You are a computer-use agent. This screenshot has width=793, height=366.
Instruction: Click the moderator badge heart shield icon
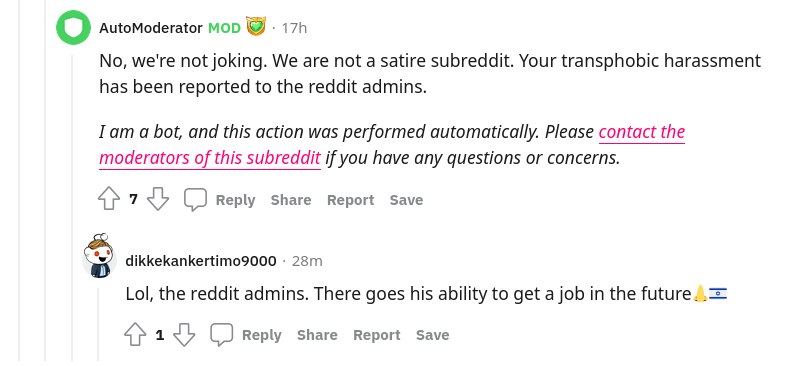pyautogui.click(x=256, y=26)
